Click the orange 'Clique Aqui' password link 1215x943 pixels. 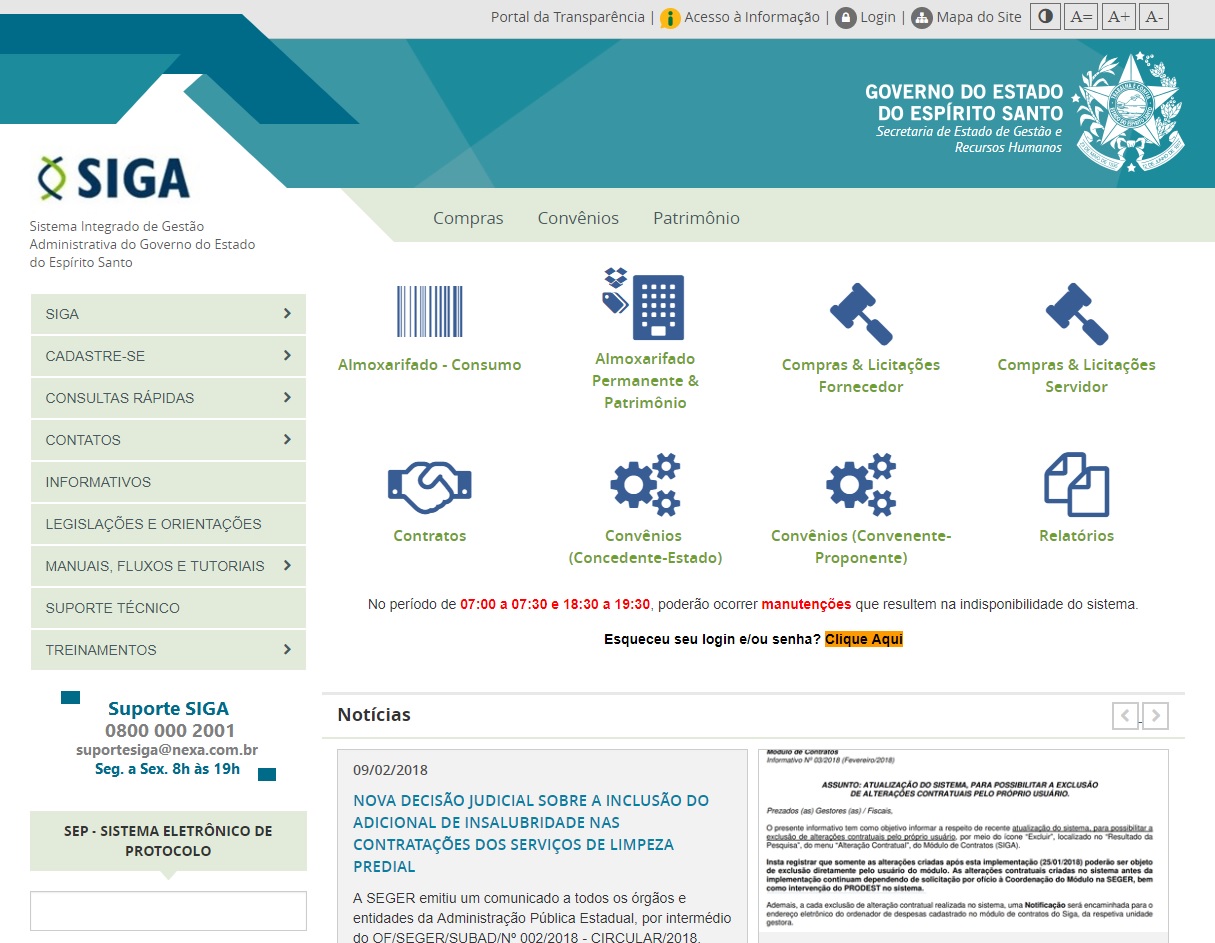[x=864, y=639]
